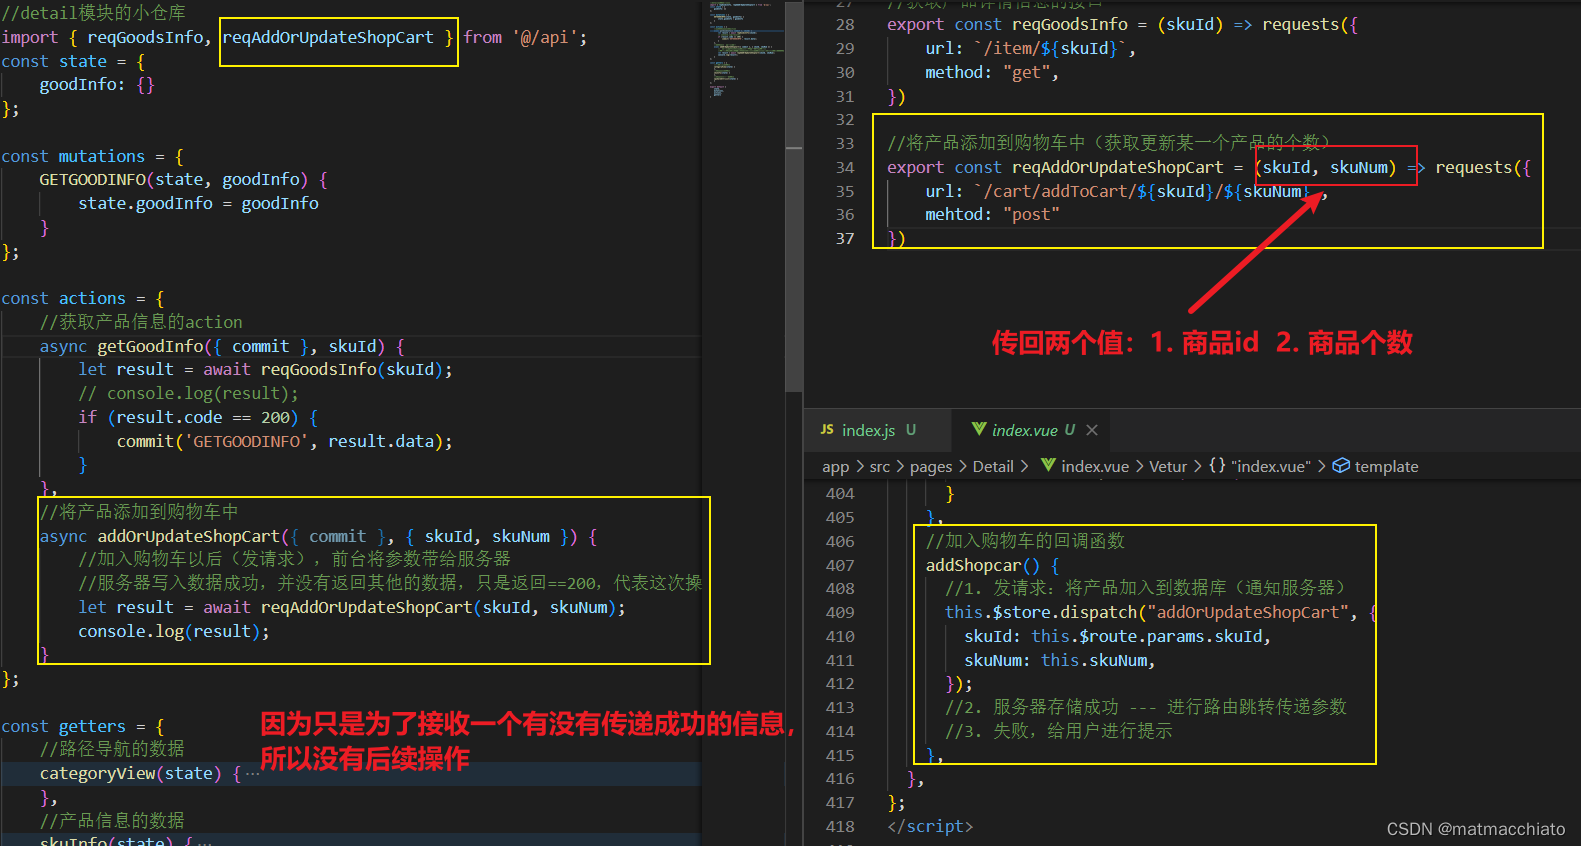The height and width of the screenshot is (846, 1581).
Task: Open the 'src' breadcrumb segment
Action: pyautogui.click(x=880, y=467)
